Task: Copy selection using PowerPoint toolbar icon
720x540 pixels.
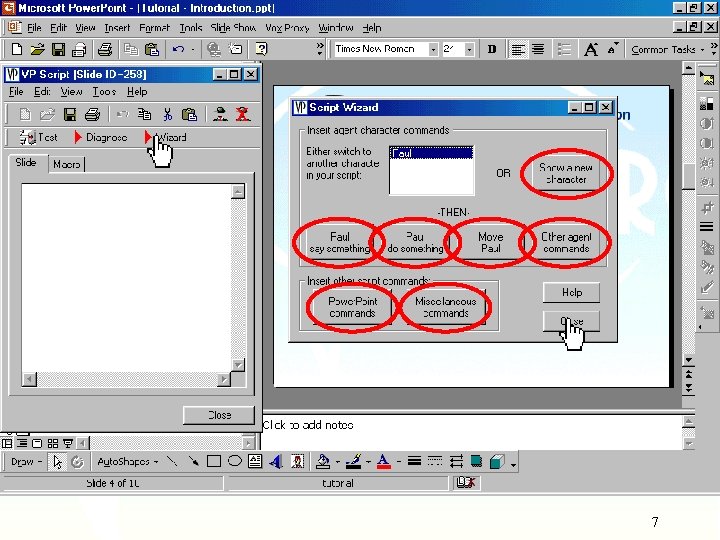Action: tap(131, 49)
